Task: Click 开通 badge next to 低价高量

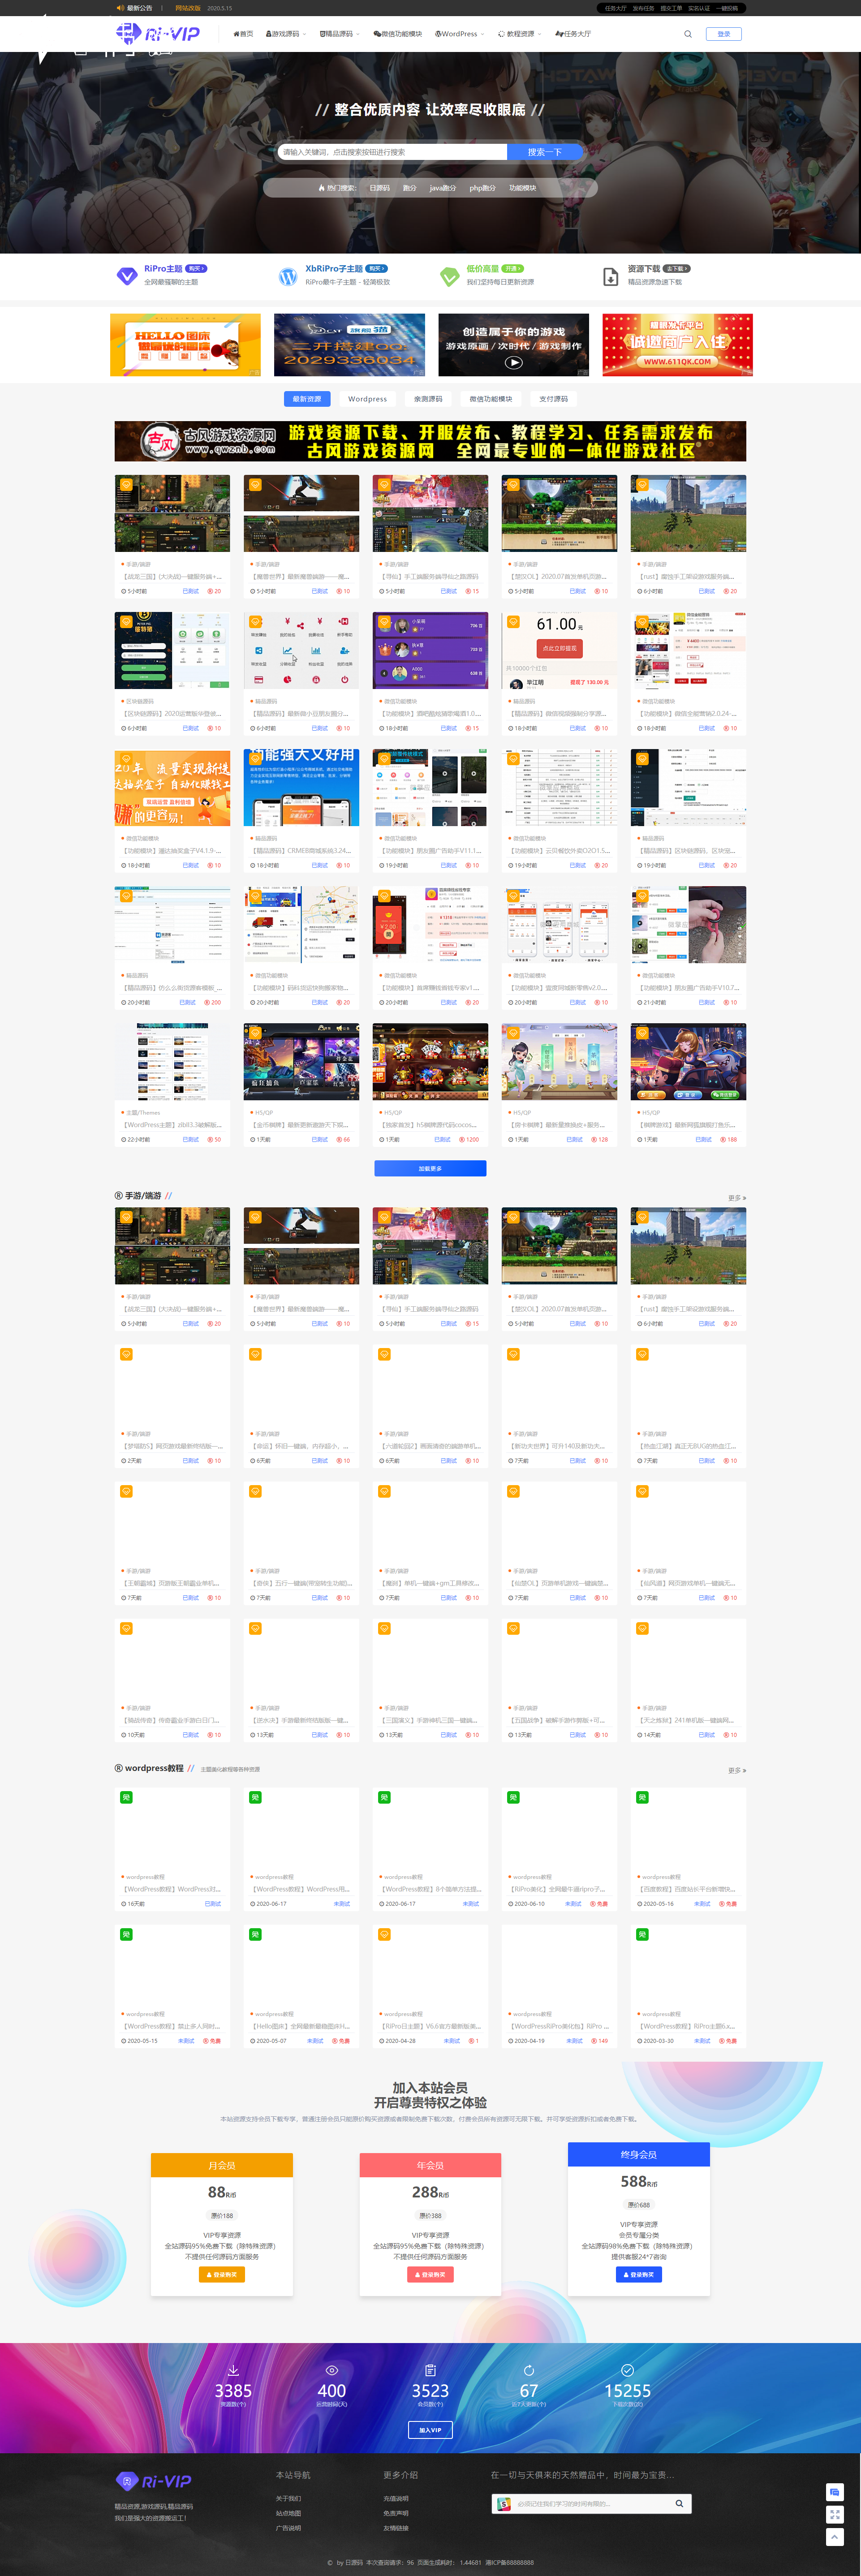Action: (512, 269)
